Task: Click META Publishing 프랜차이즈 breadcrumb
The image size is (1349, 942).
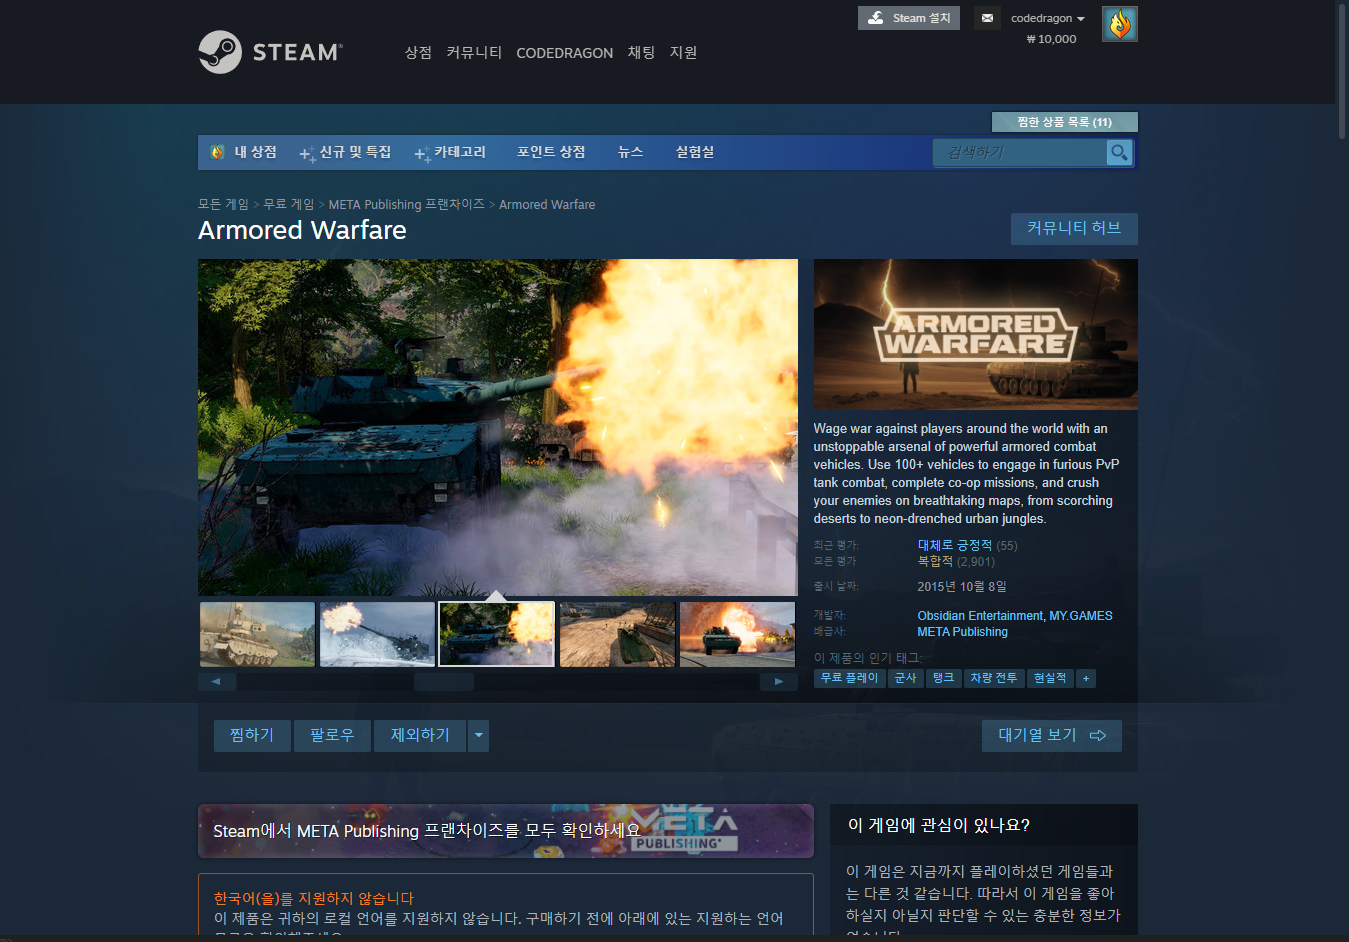Action: [407, 204]
